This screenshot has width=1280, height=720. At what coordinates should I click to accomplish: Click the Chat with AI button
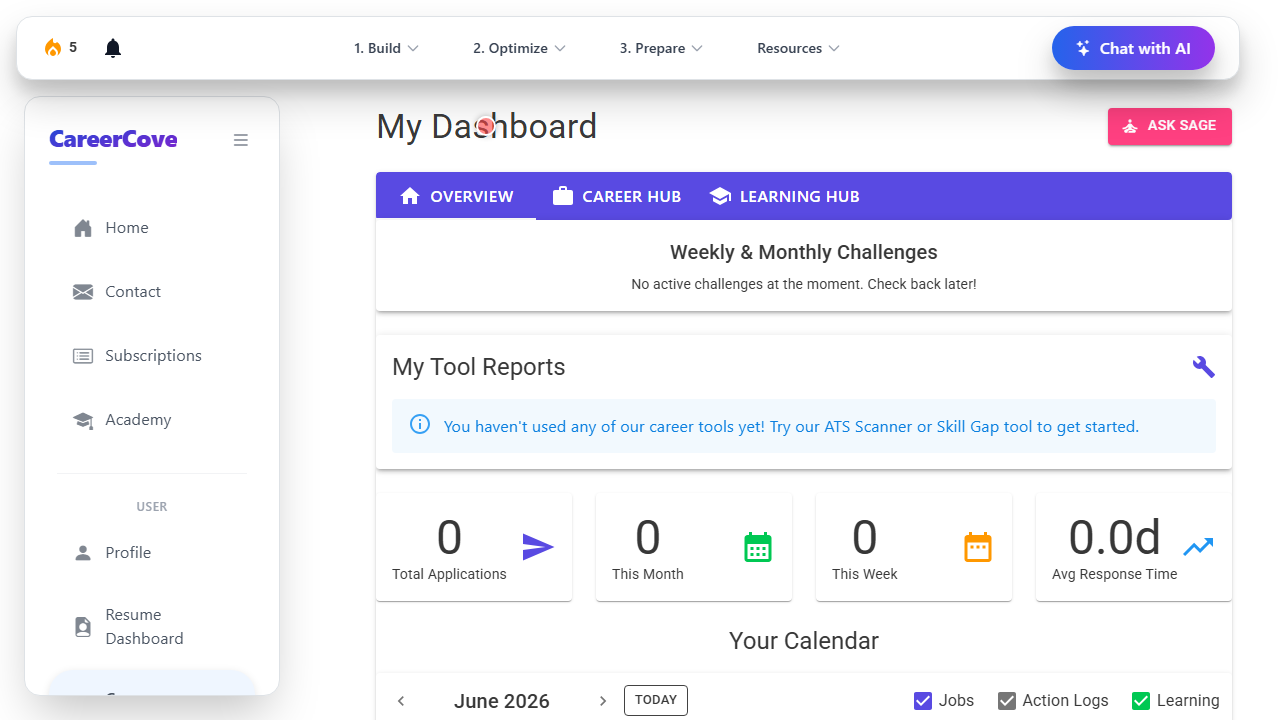(1133, 48)
